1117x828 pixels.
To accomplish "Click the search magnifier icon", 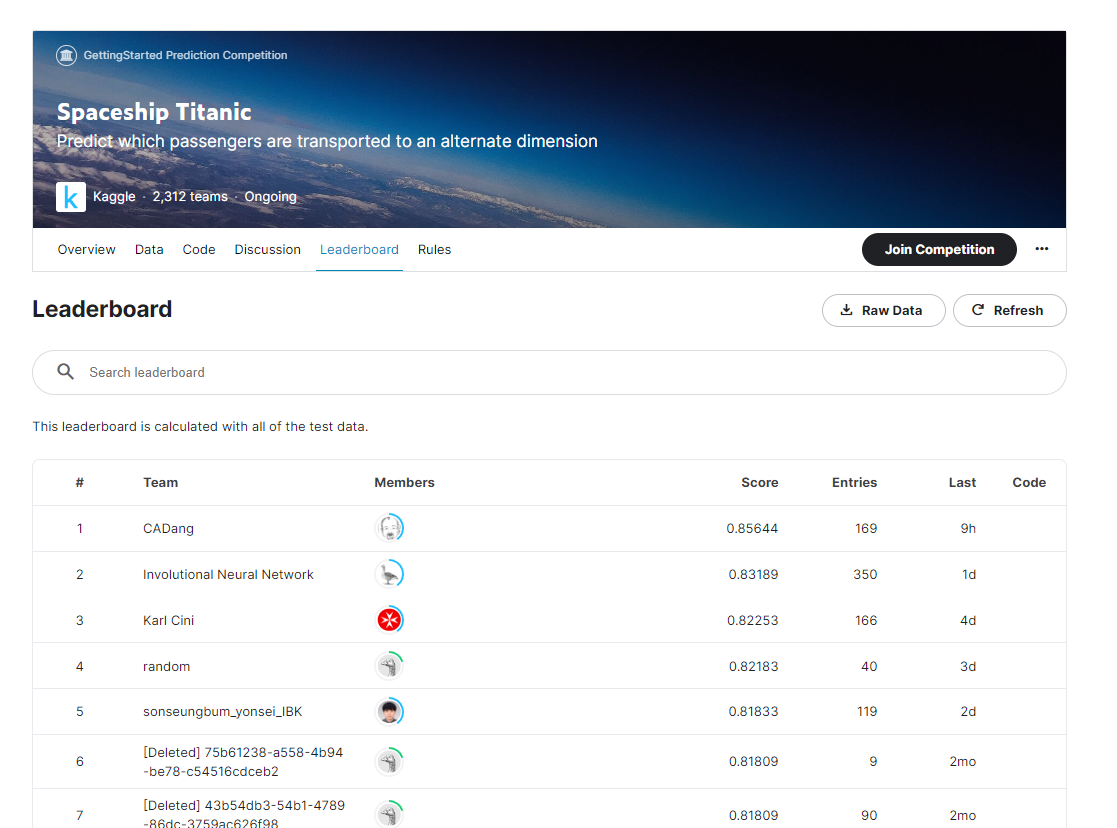I will (x=66, y=372).
